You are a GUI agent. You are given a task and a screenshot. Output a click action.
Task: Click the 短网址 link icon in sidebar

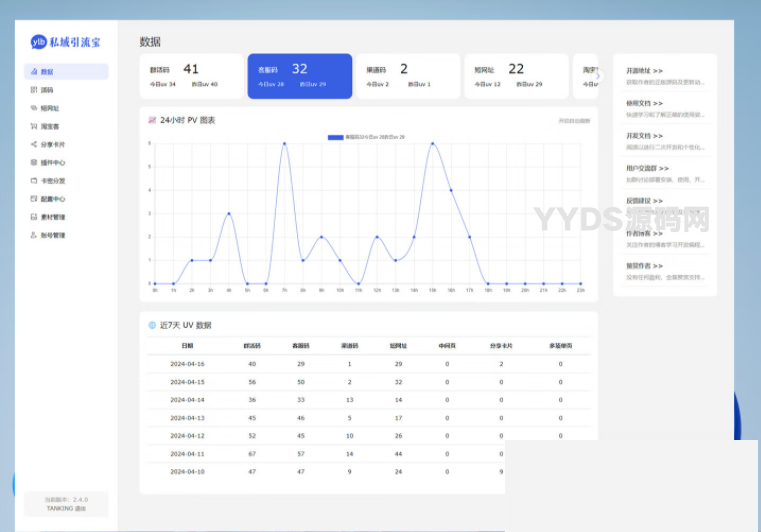tap(34, 108)
